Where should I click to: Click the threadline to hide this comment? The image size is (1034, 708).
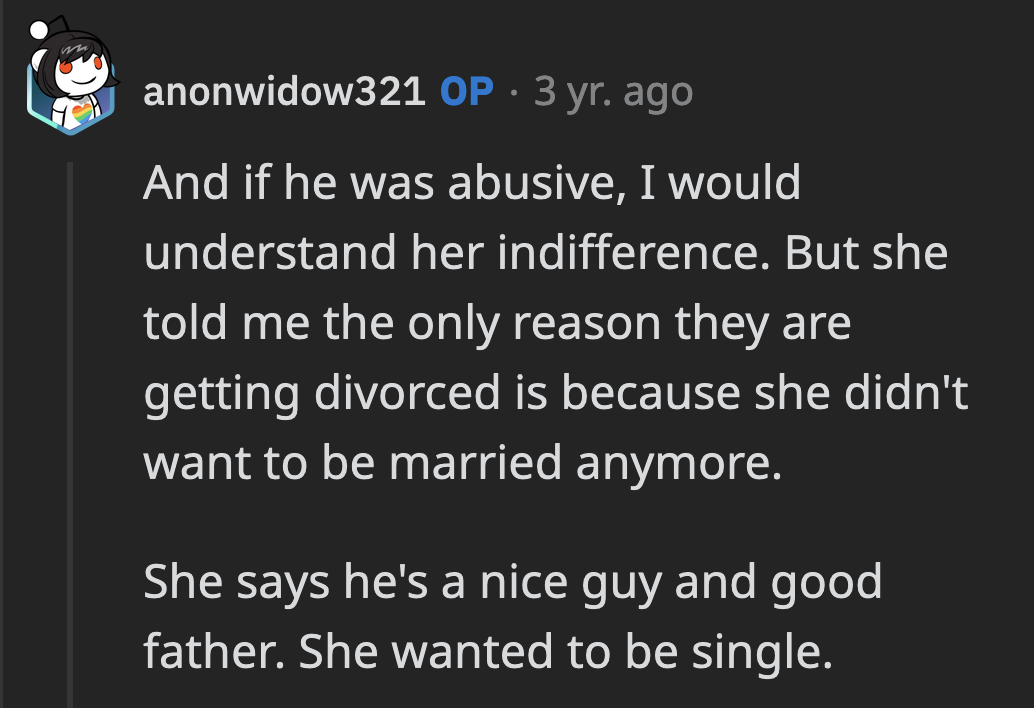pyautogui.click(x=70, y=400)
